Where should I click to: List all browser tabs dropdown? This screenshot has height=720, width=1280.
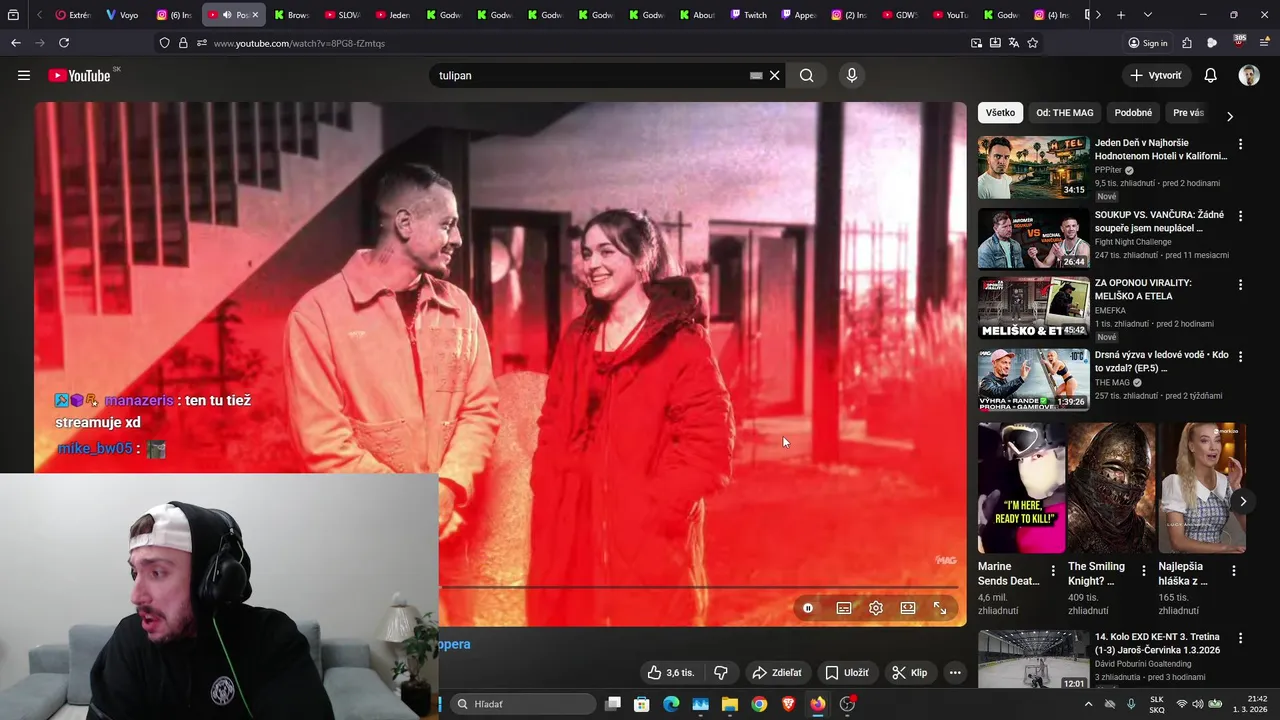[x=1147, y=15]
